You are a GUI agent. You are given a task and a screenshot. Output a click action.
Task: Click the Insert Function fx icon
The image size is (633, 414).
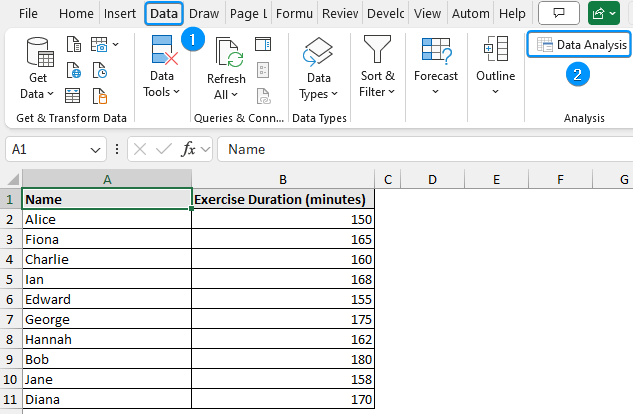click(188, 149)
